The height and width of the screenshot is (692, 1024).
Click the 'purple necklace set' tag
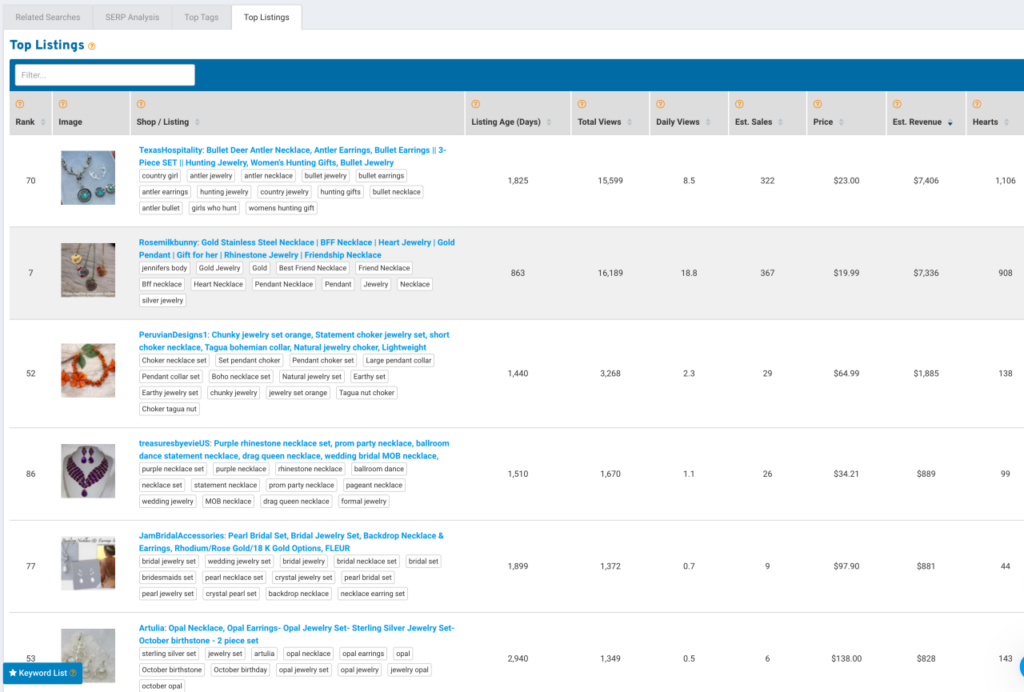coord(173,469)
